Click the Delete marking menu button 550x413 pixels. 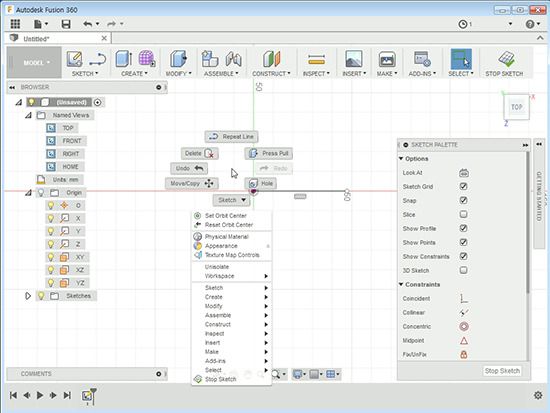click(x=200, y=153)
